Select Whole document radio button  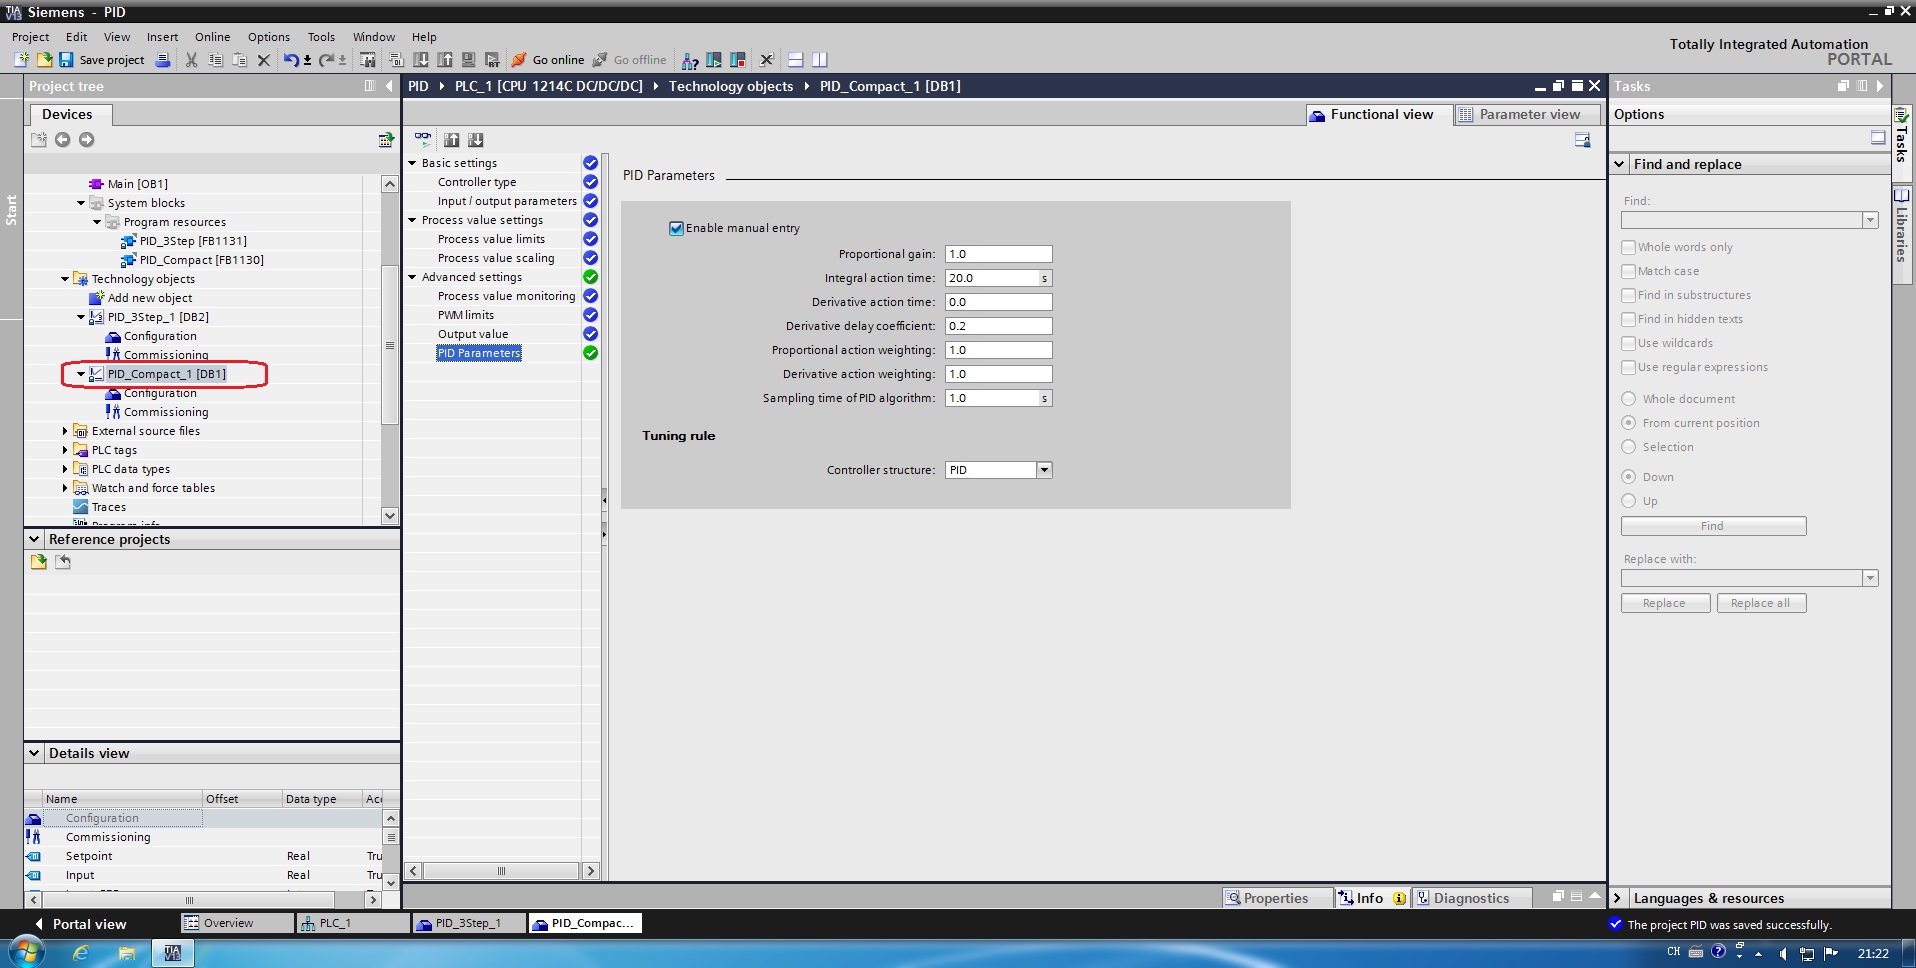pos(1629,399)
